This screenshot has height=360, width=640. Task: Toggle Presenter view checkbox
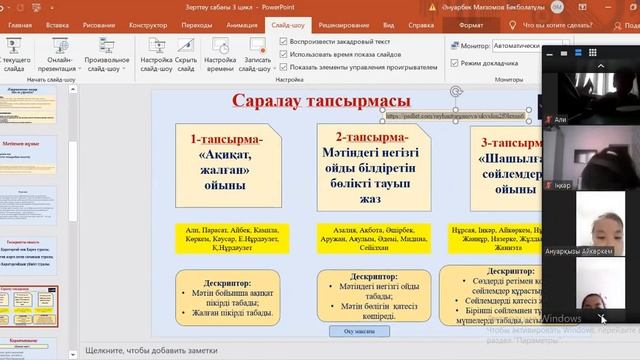click(x=454, y=63)
